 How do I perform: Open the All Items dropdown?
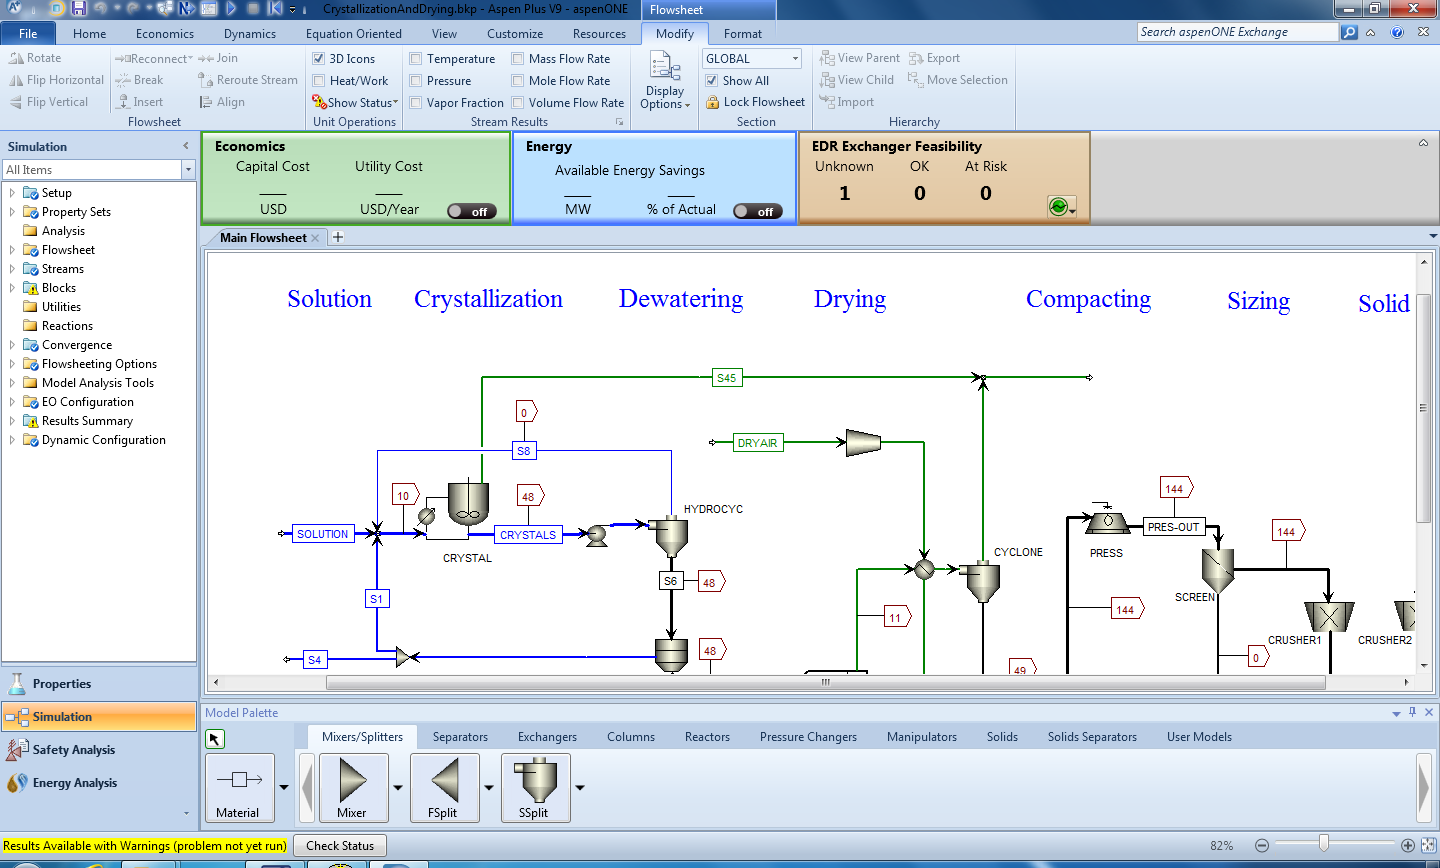point(188,170)
